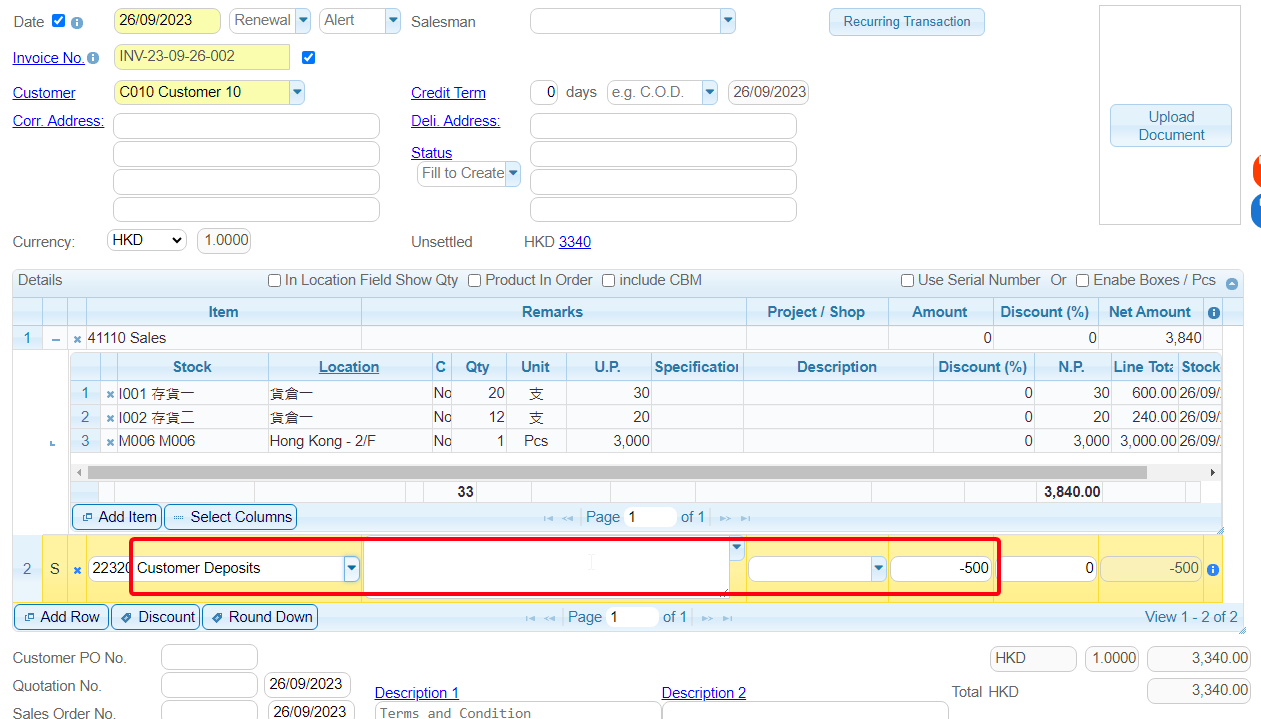Click the info icon beside Date checkbox
Screen dimensions: 1261x719
[77, 22]
